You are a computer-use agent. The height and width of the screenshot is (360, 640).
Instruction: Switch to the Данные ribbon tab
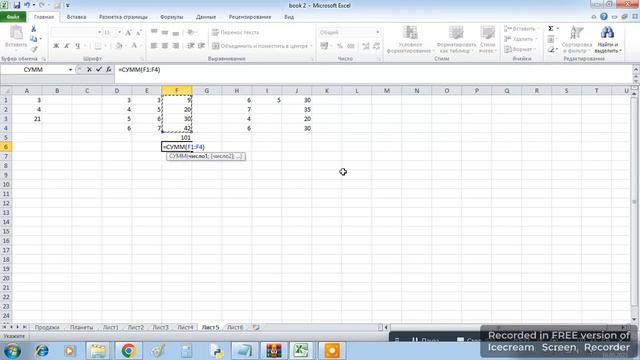click(206, 17)
